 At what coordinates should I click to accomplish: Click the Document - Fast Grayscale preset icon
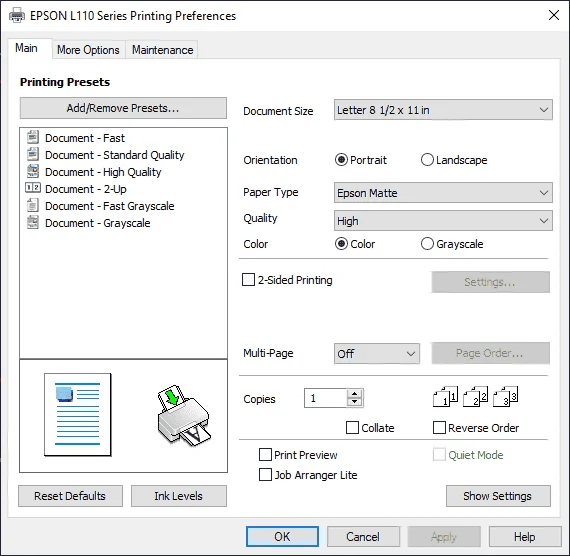point(33,205)
